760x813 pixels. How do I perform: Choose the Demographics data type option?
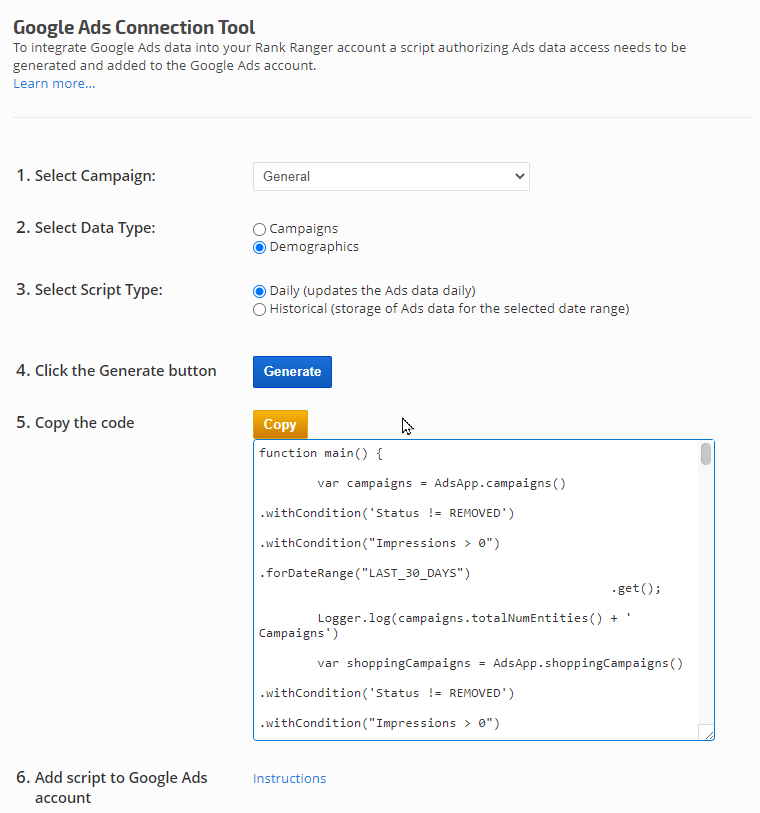(260, 247)
